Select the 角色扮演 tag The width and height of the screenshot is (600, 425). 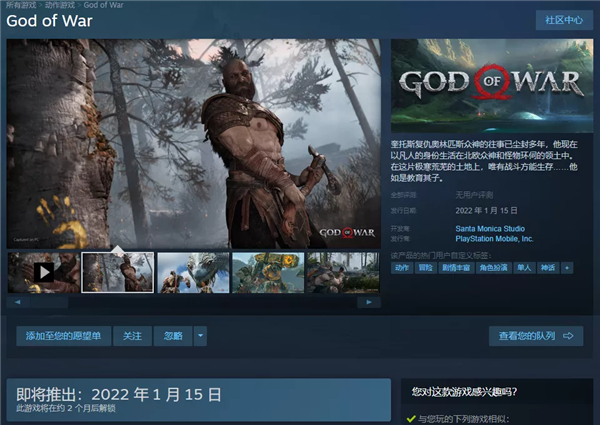(493, 268)
